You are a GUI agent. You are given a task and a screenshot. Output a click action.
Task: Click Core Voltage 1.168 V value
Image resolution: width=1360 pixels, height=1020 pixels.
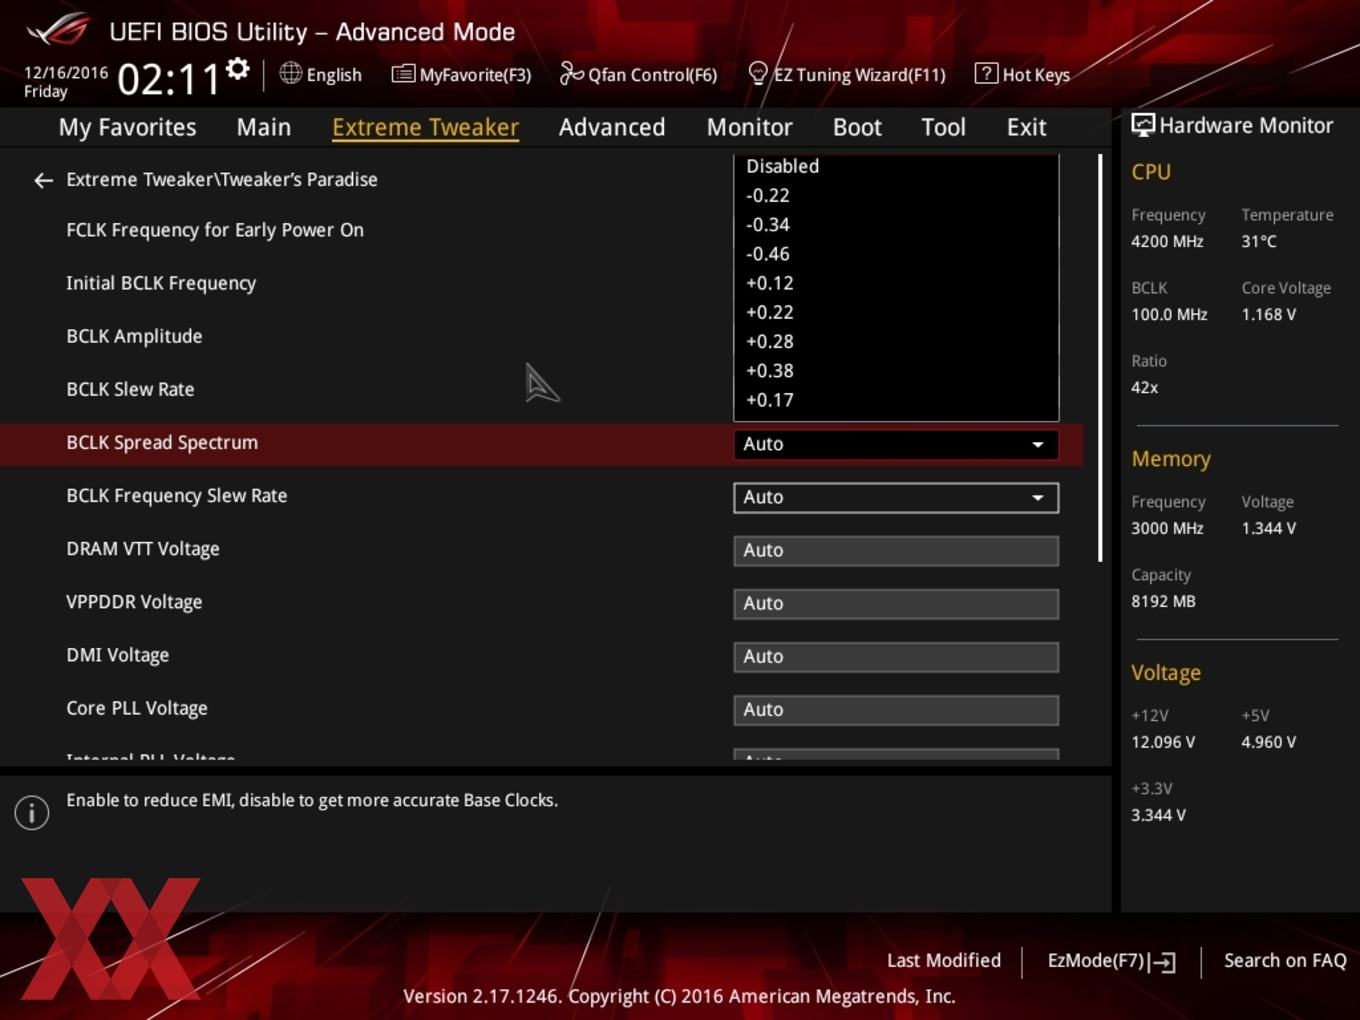pos(1268,314)
